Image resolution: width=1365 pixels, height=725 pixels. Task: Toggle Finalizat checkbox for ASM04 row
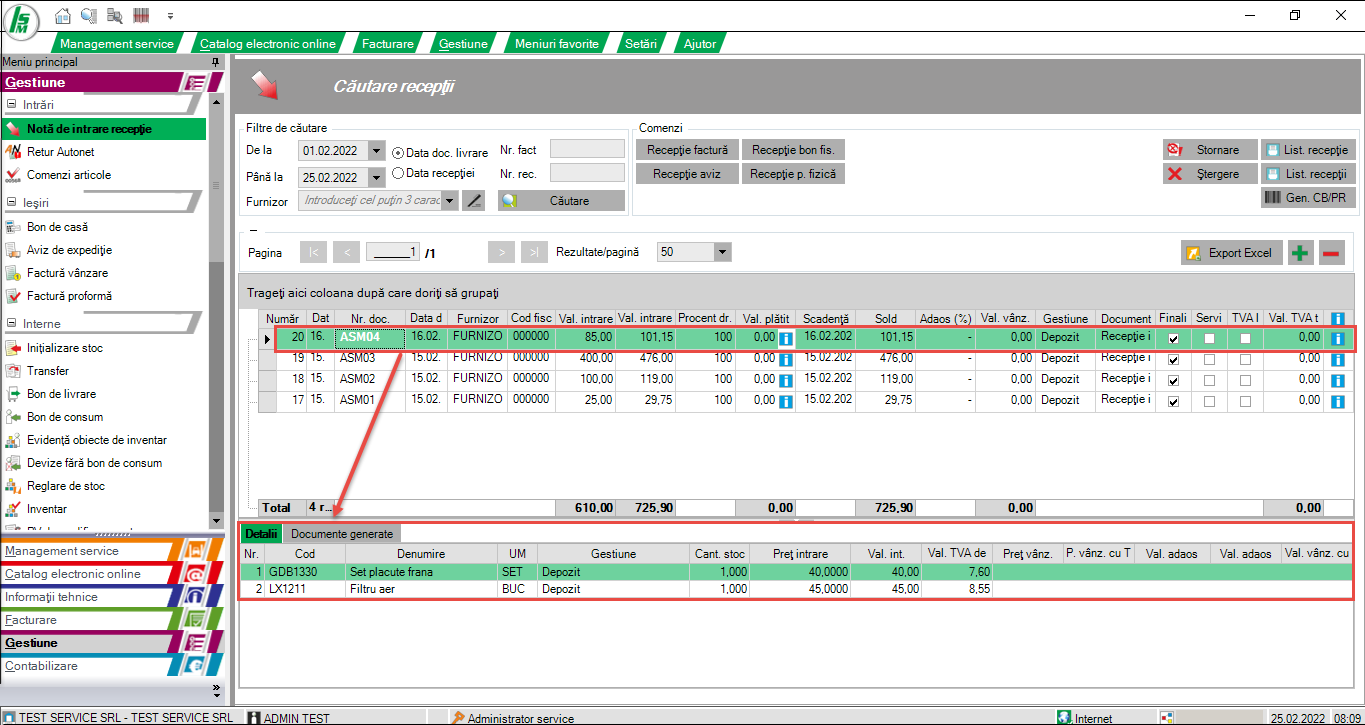click(1174, 339)
